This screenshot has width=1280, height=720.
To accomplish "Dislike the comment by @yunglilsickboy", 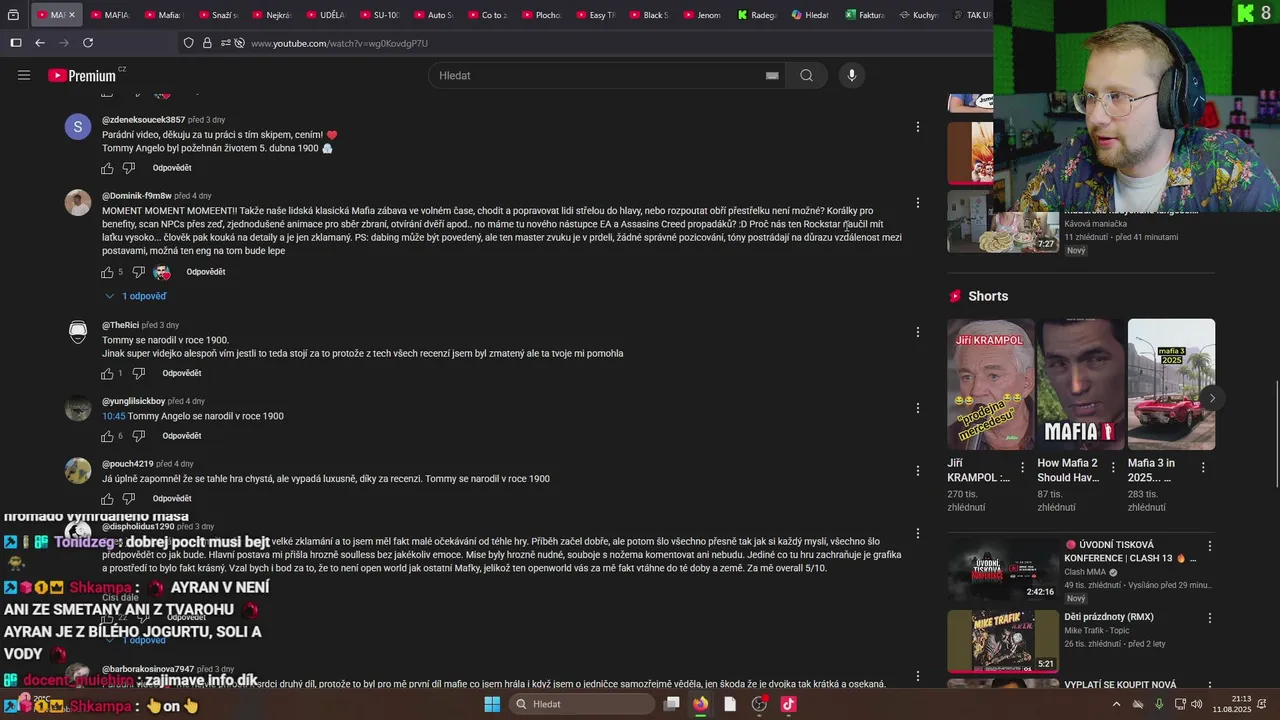I will (139, 436).
